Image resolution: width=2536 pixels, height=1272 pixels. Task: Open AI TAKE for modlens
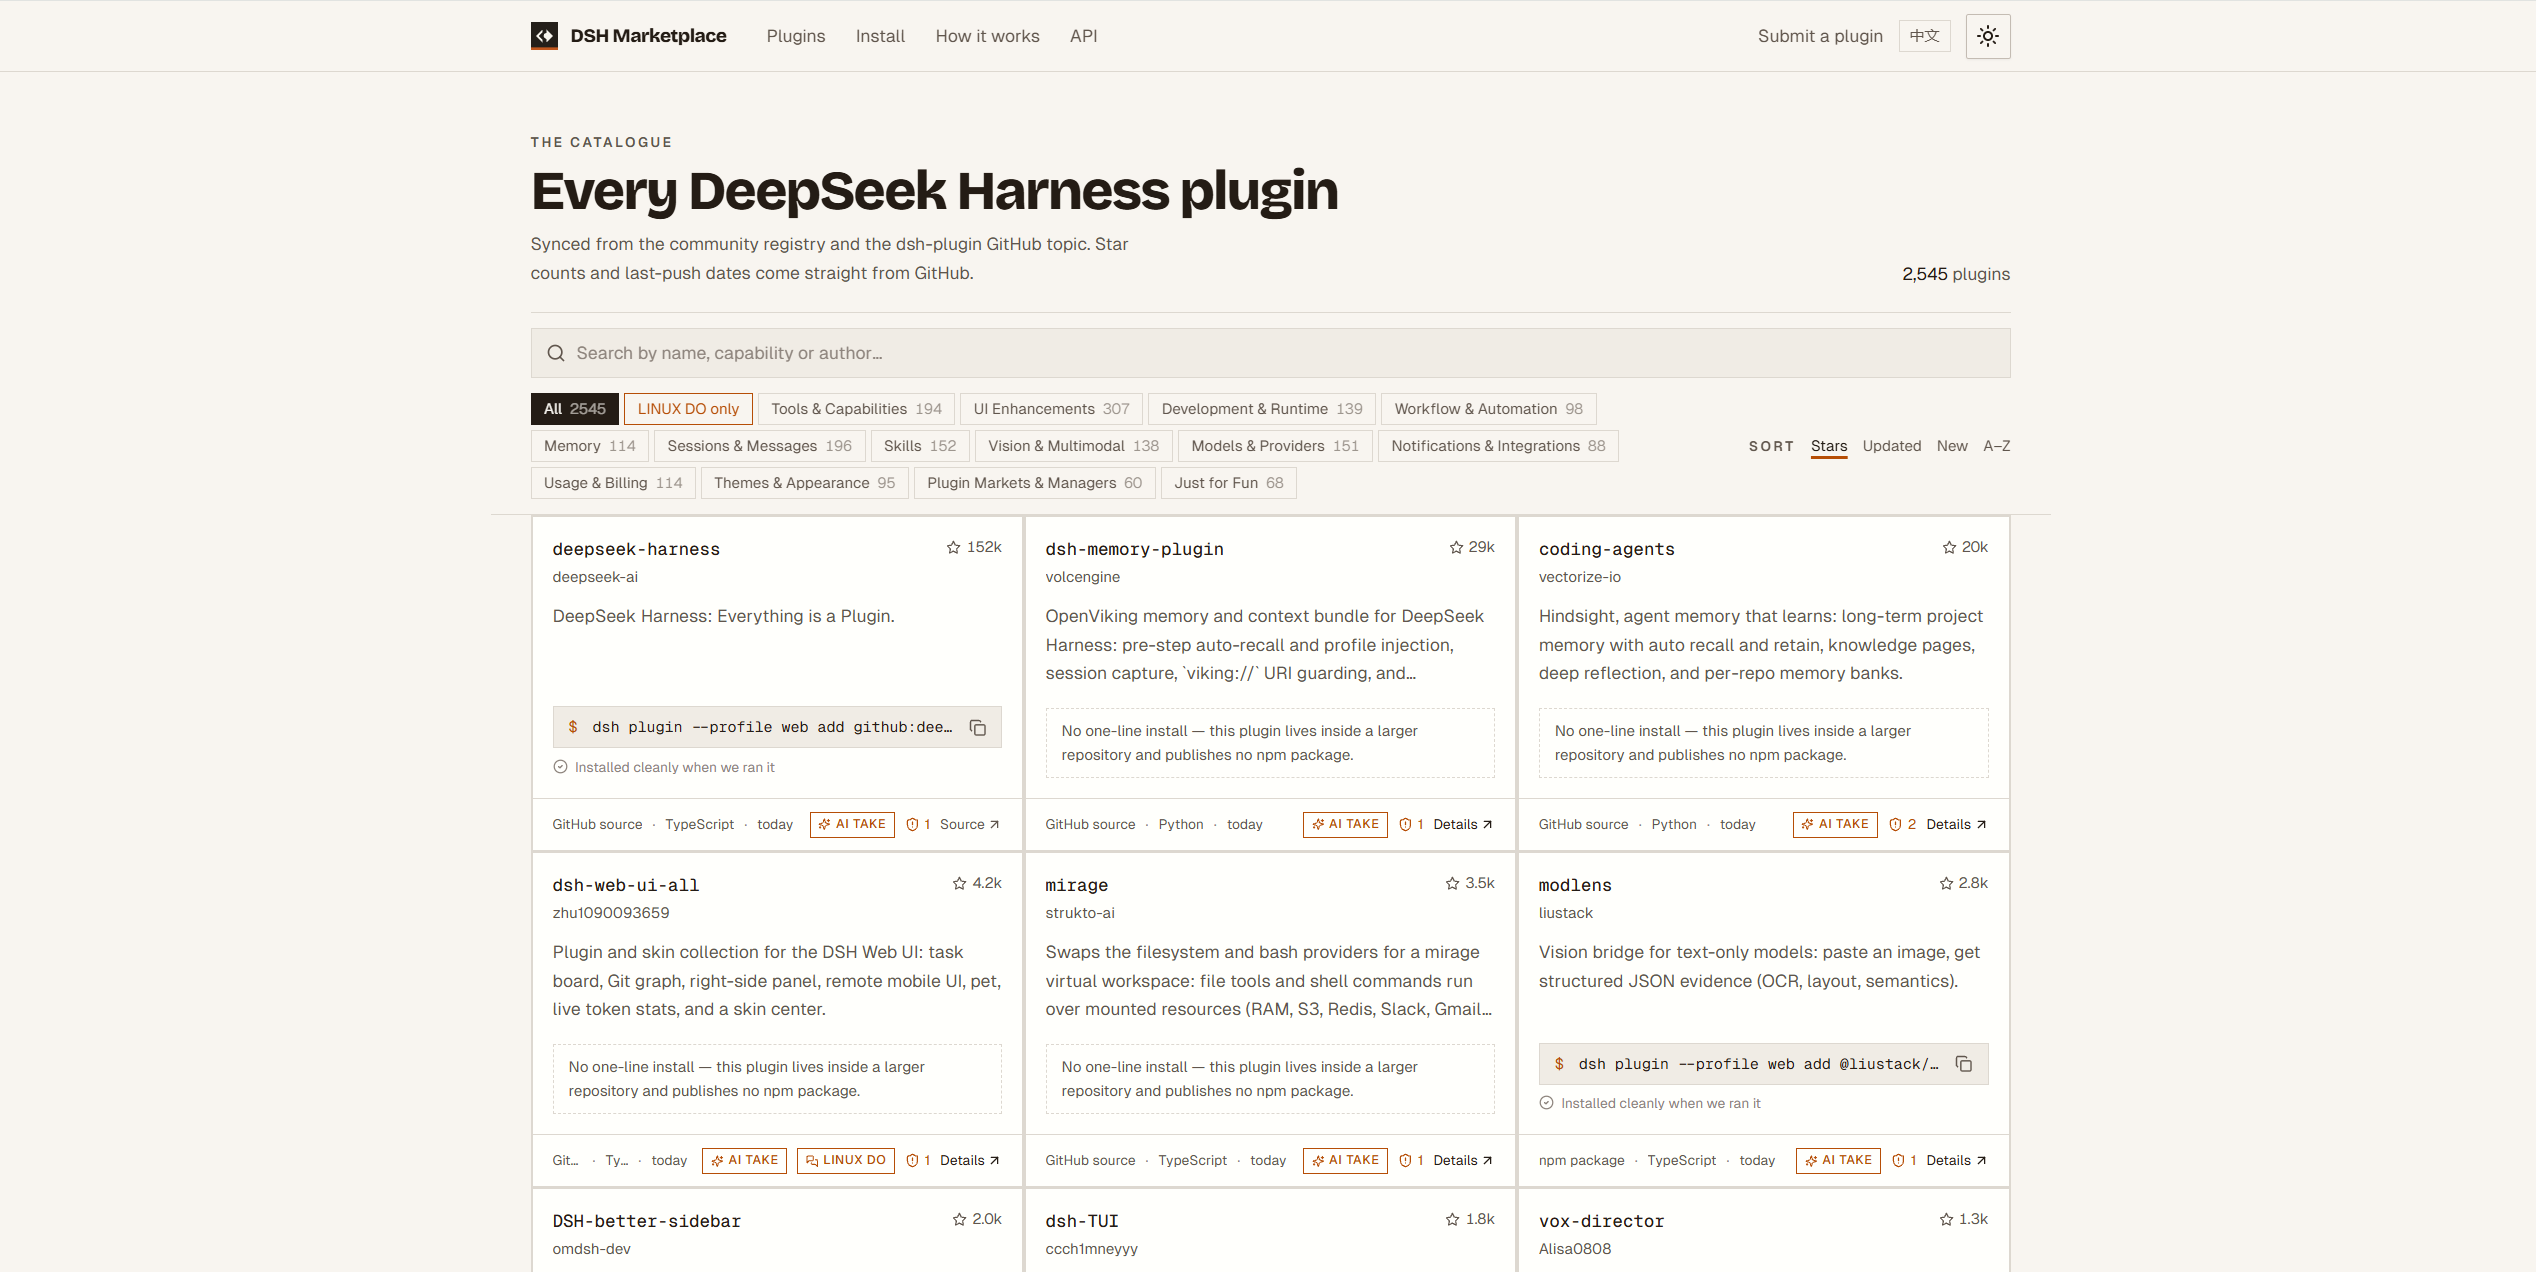1838,1160
